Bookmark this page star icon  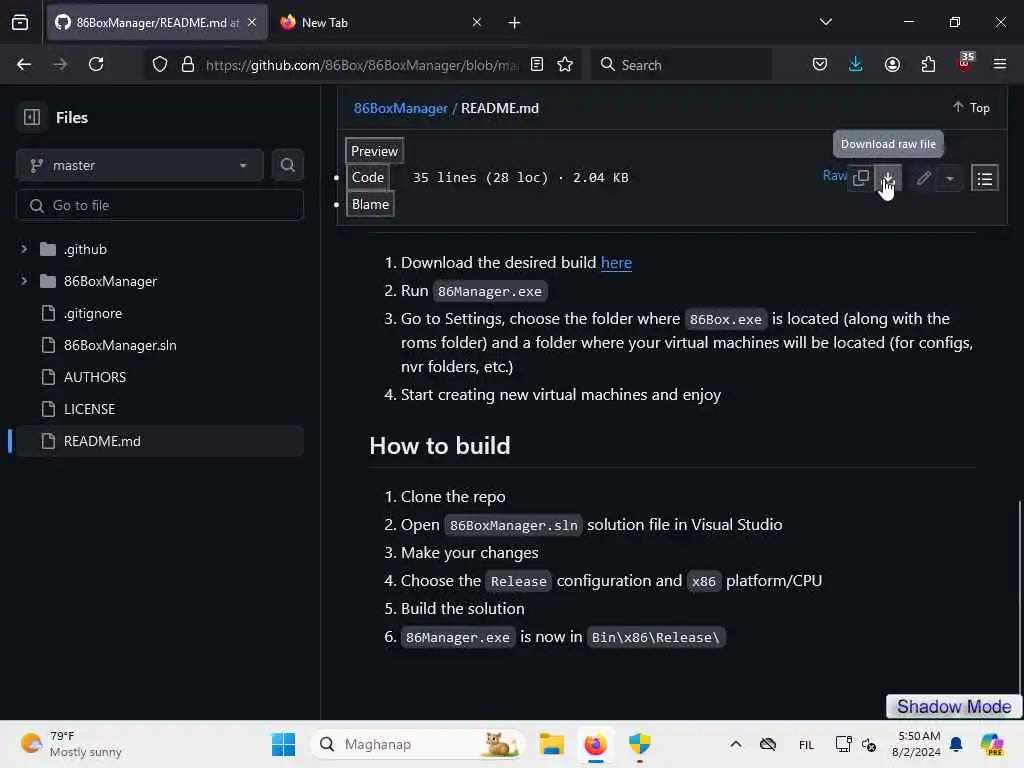point(565,64)
